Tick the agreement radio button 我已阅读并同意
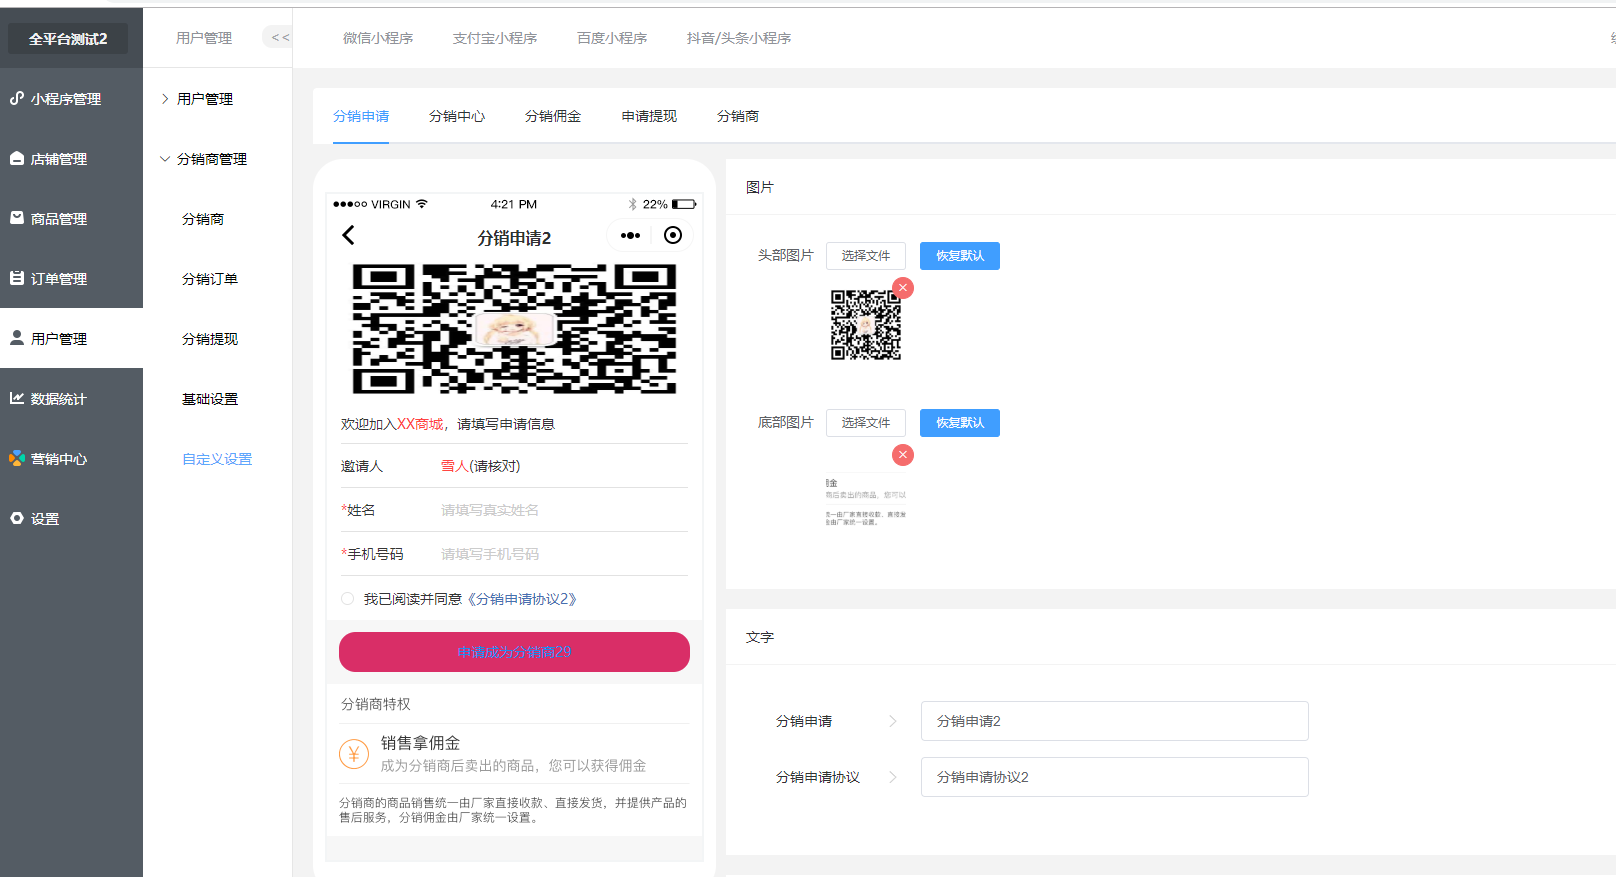The image size is (1616, 877). pyautogui.click(x=348, y=599)
